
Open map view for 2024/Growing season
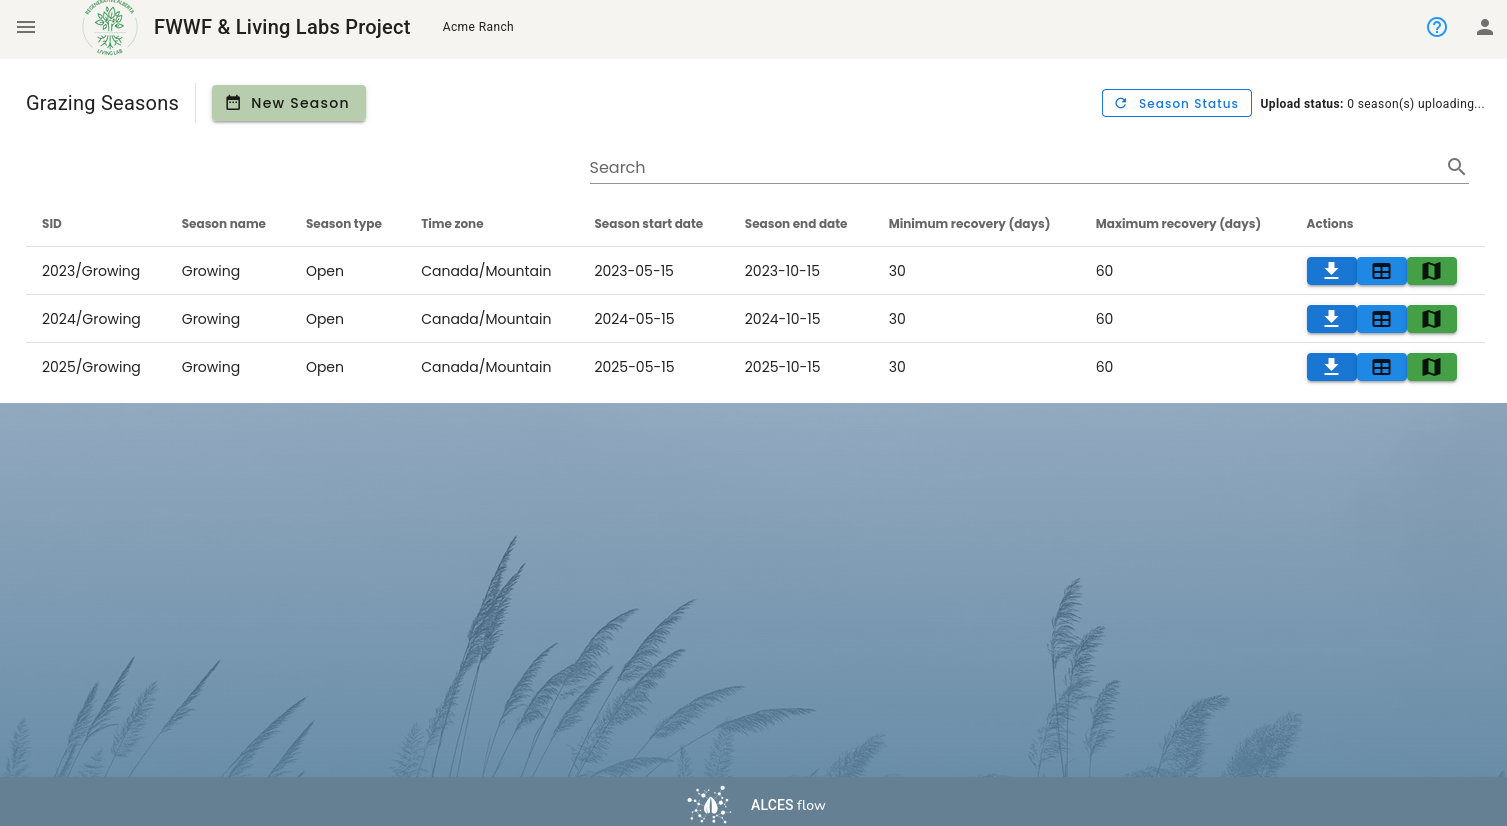1431,319
